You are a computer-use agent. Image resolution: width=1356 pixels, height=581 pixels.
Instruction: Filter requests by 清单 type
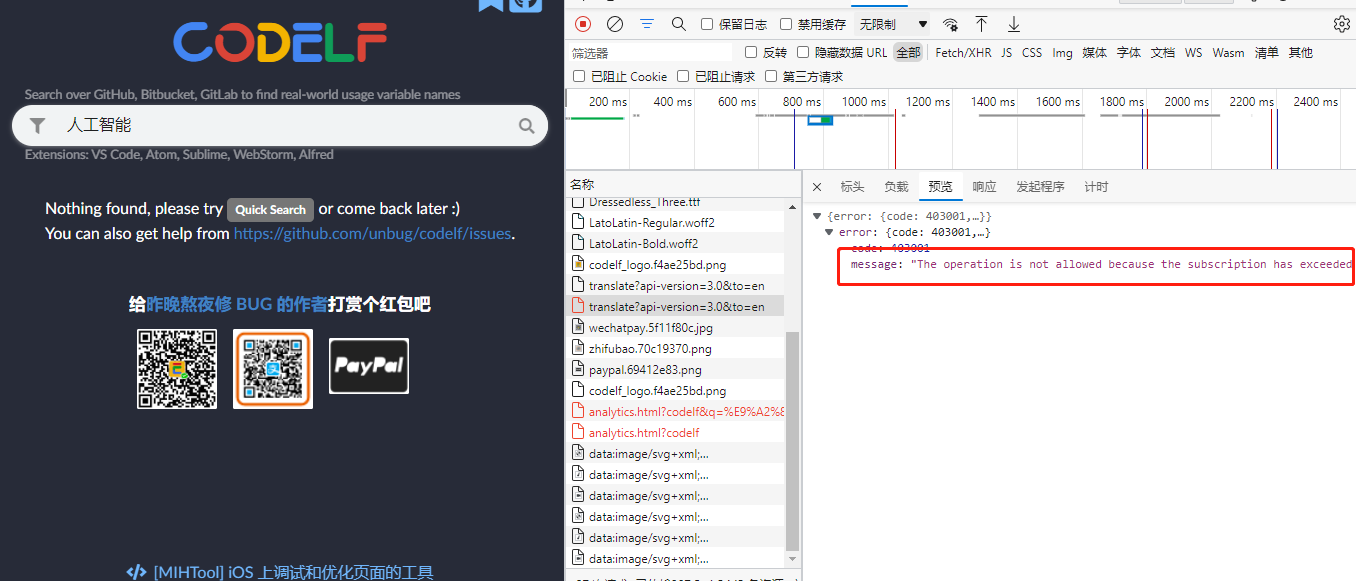(1266, 53)
